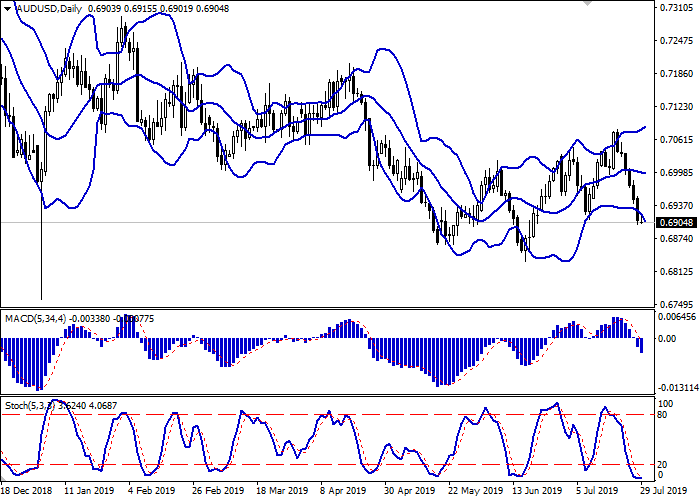Click the 0.69370 price axis label
Viewport: 700px width, 500px height.
point(677,206)
